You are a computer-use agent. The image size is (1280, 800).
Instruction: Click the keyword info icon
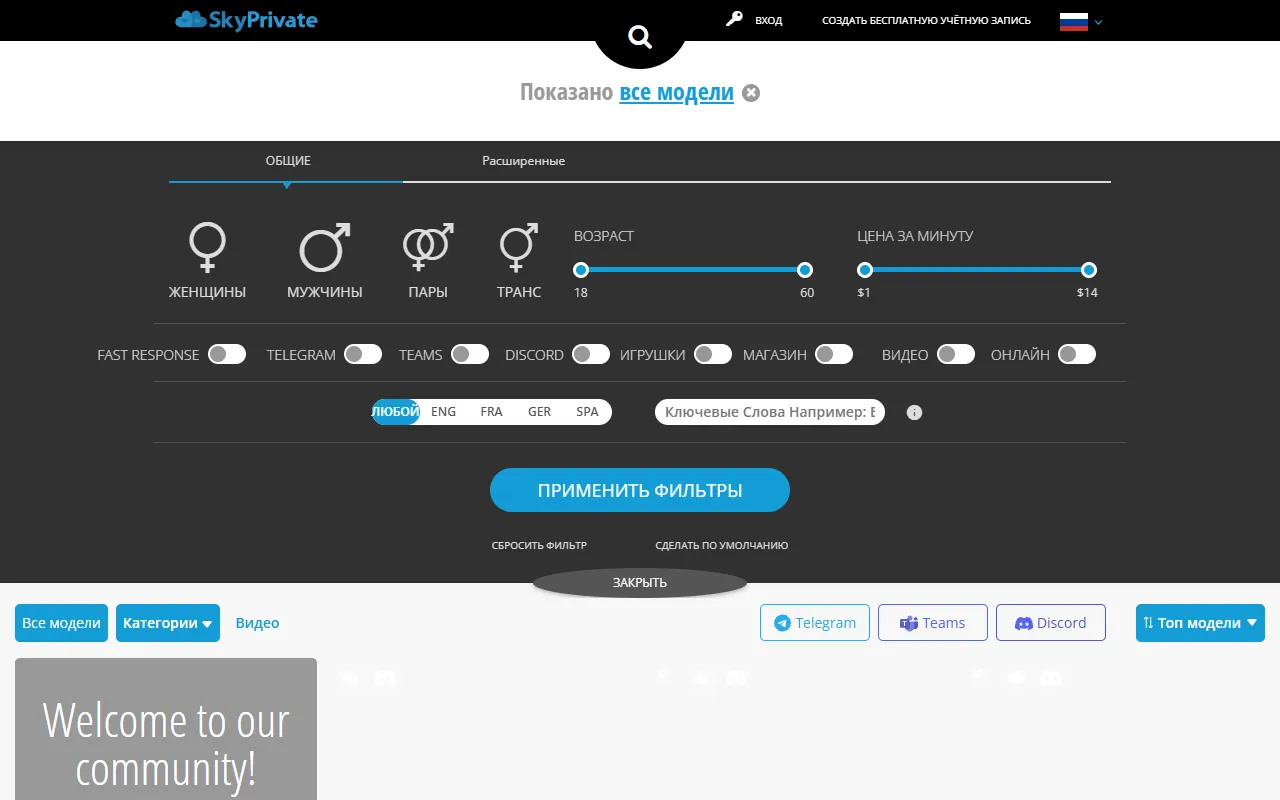[x=914, y=412]
